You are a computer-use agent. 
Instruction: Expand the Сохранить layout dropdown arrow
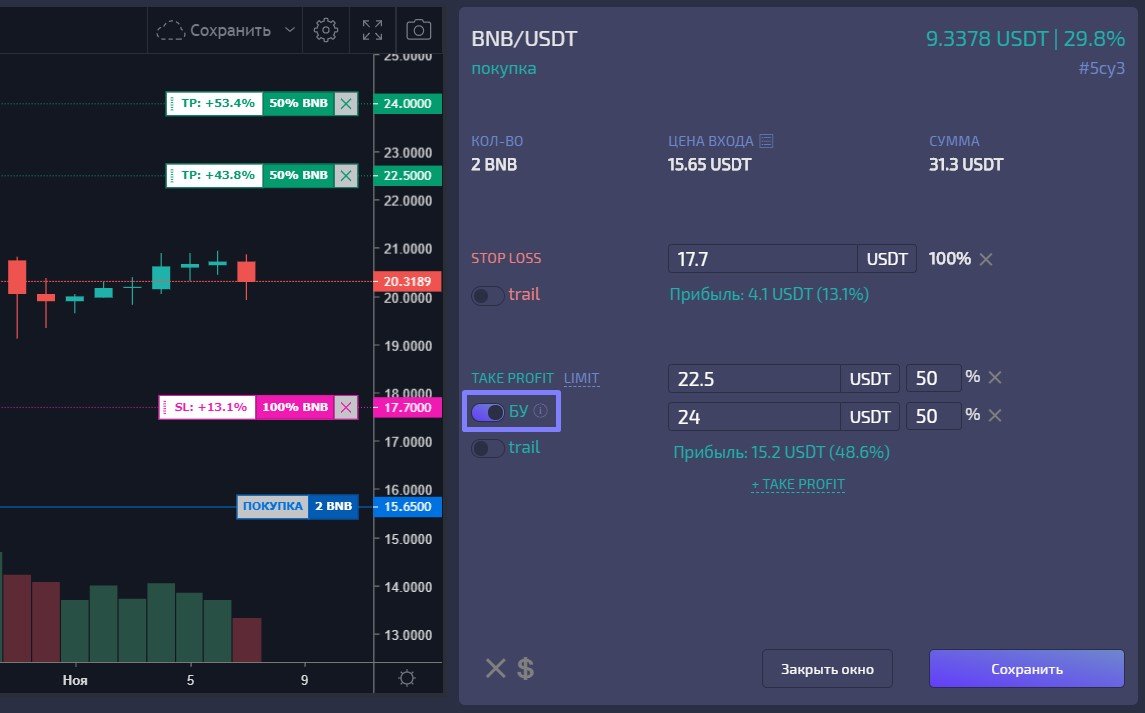[290, 30]
